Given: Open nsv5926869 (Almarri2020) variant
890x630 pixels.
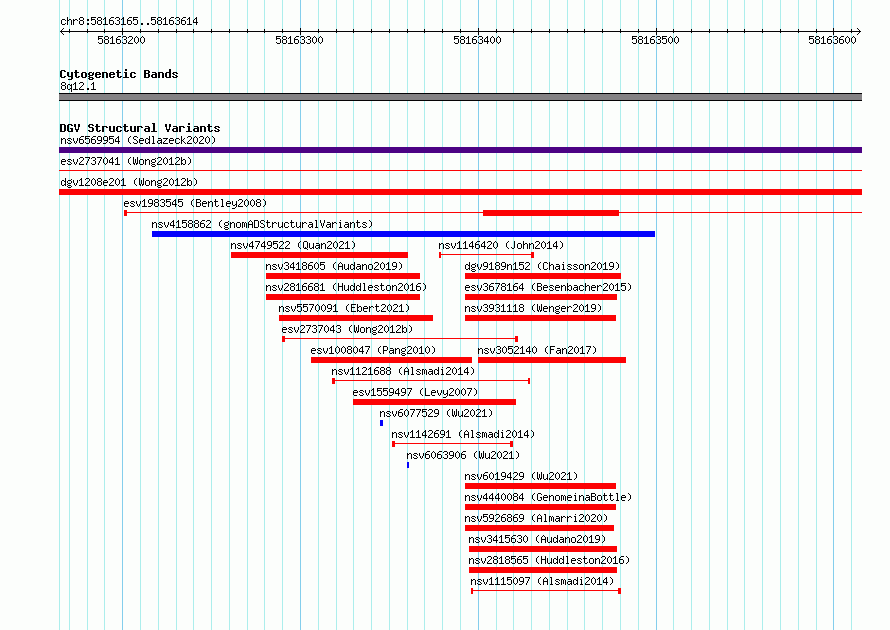Looking at the screenshot, I should coord(536,518).
